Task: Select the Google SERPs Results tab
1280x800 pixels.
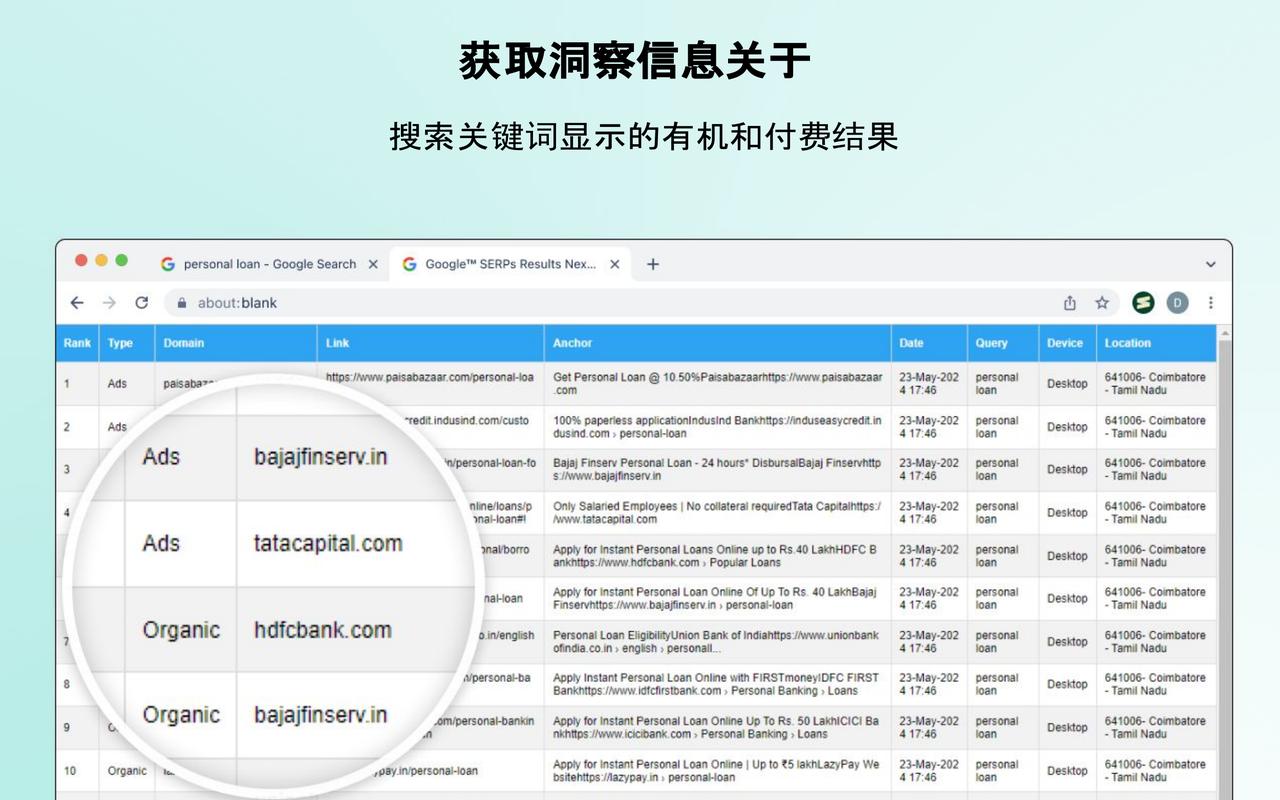Action: (x=510, y=264)
